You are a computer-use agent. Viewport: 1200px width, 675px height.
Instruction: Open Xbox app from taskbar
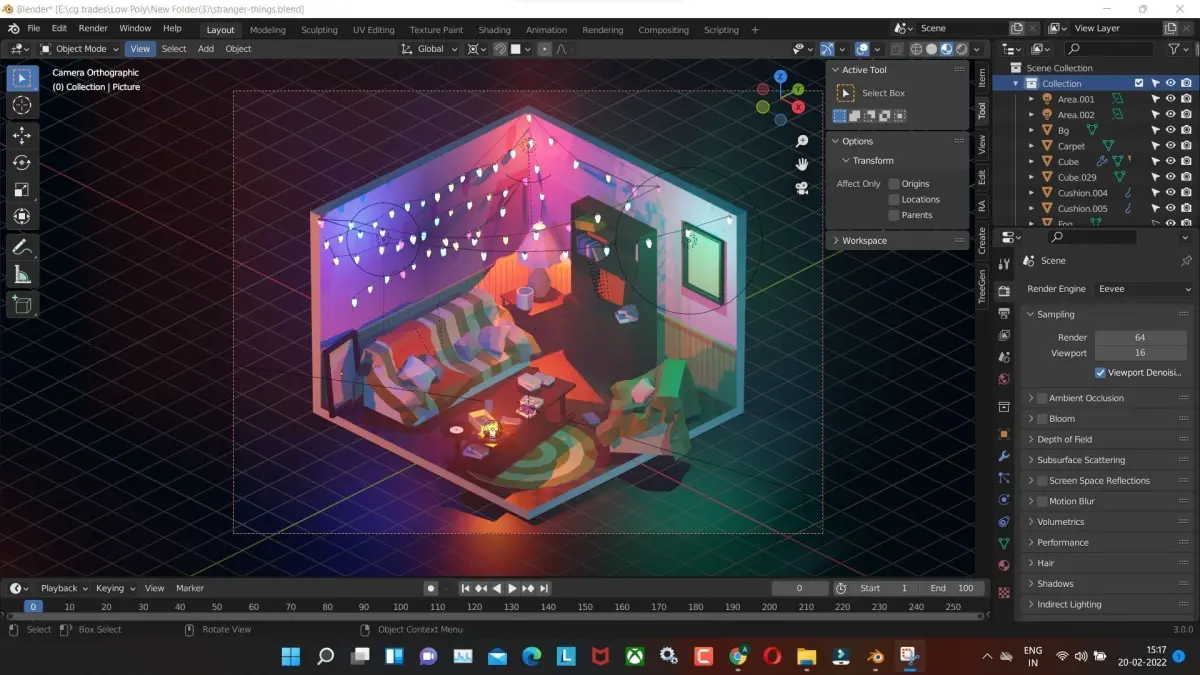coord(635,656)
